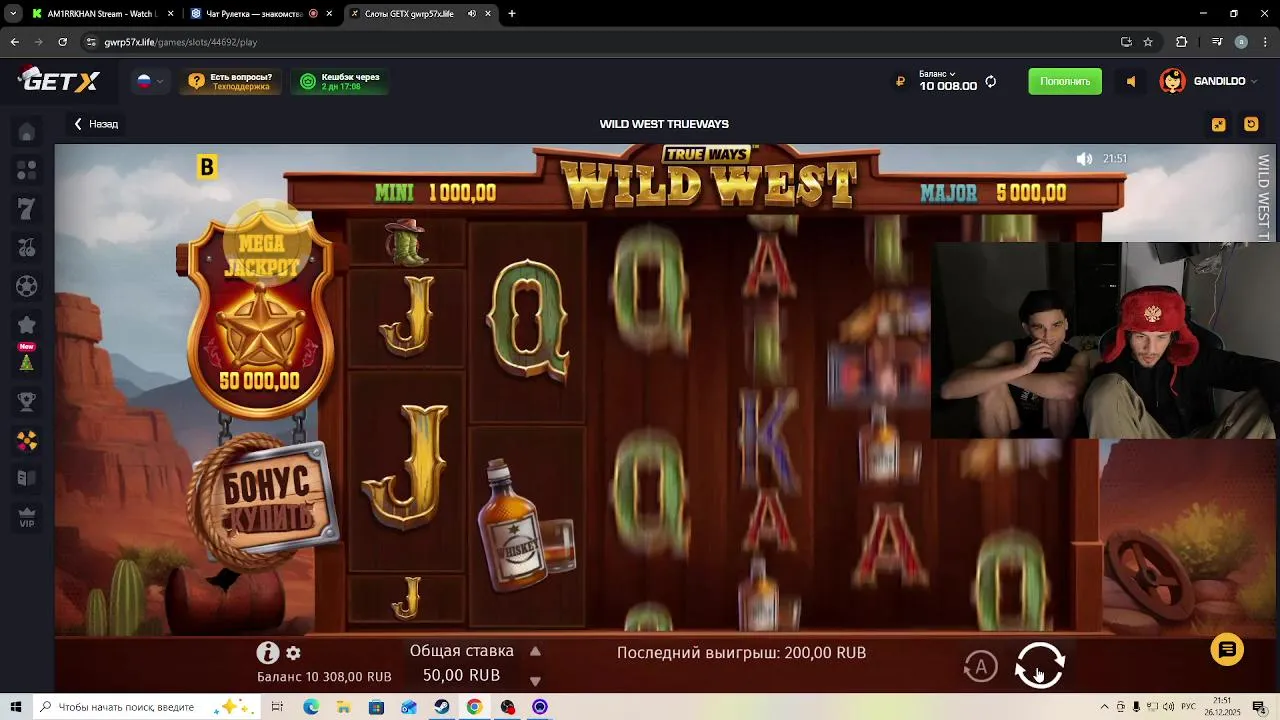Open the home icon in left sidebar

click(x=27, y=133)
